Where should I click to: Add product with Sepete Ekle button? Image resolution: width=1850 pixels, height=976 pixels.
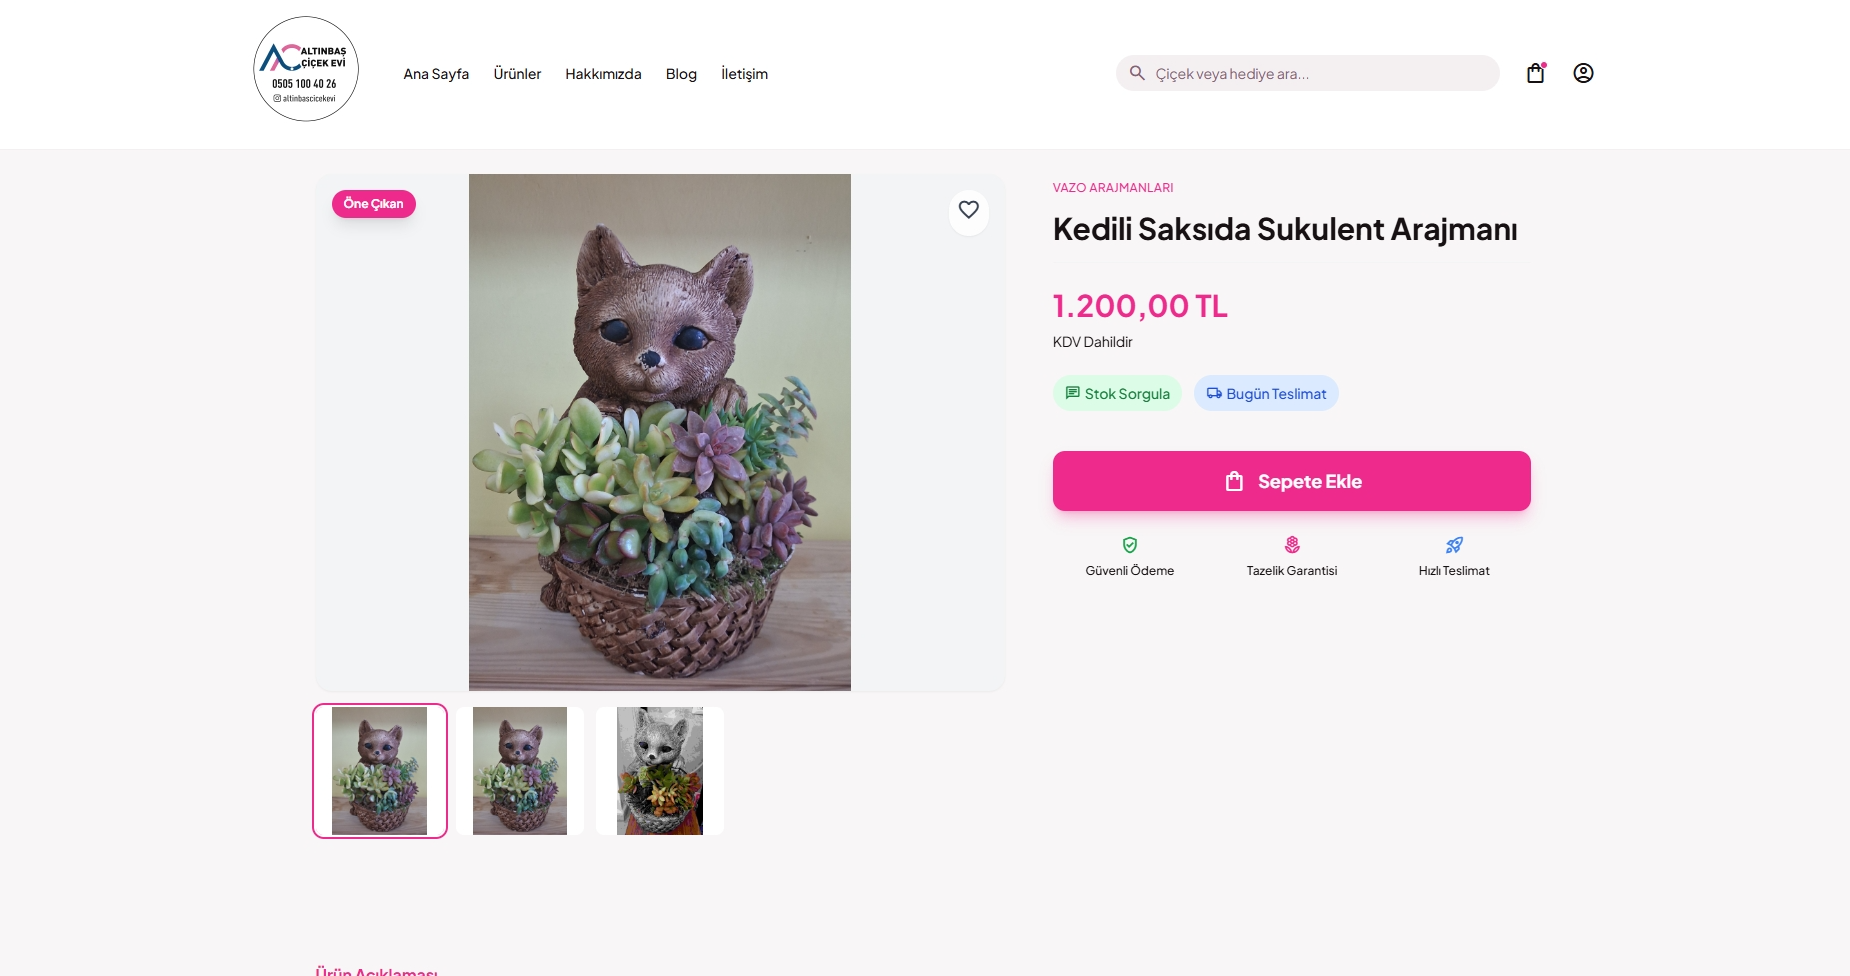tap(1291, 481)
